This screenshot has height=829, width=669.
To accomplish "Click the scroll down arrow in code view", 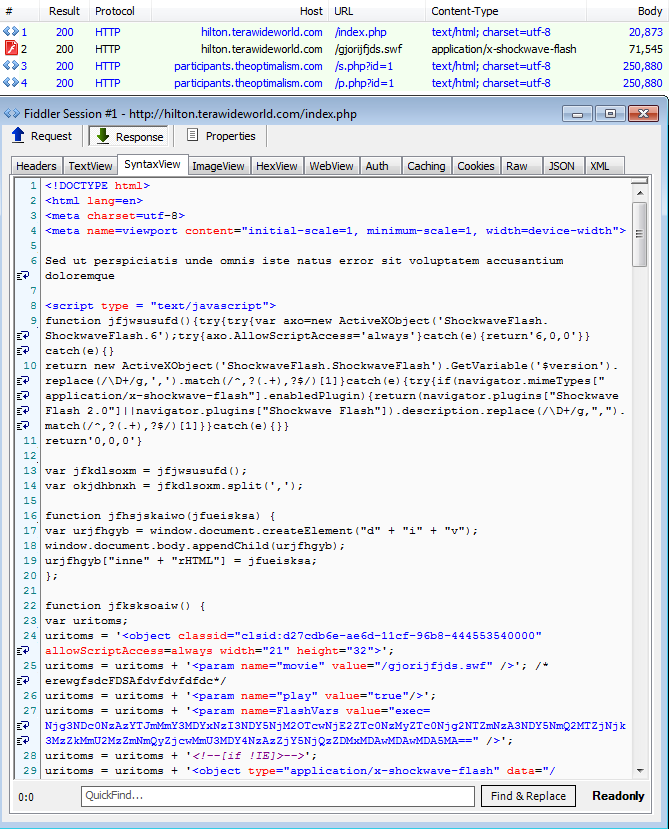I will 640,771.
